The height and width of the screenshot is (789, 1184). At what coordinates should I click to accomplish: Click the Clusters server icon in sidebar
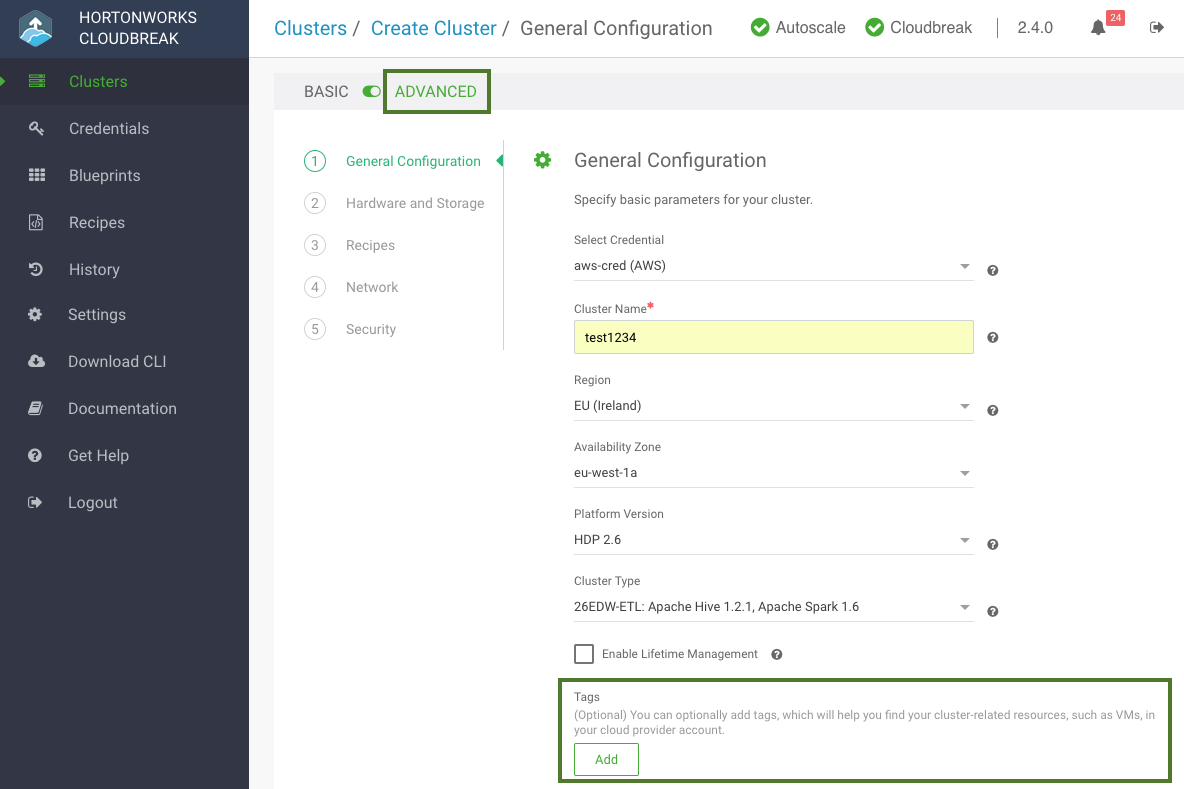tap(37, 81)
